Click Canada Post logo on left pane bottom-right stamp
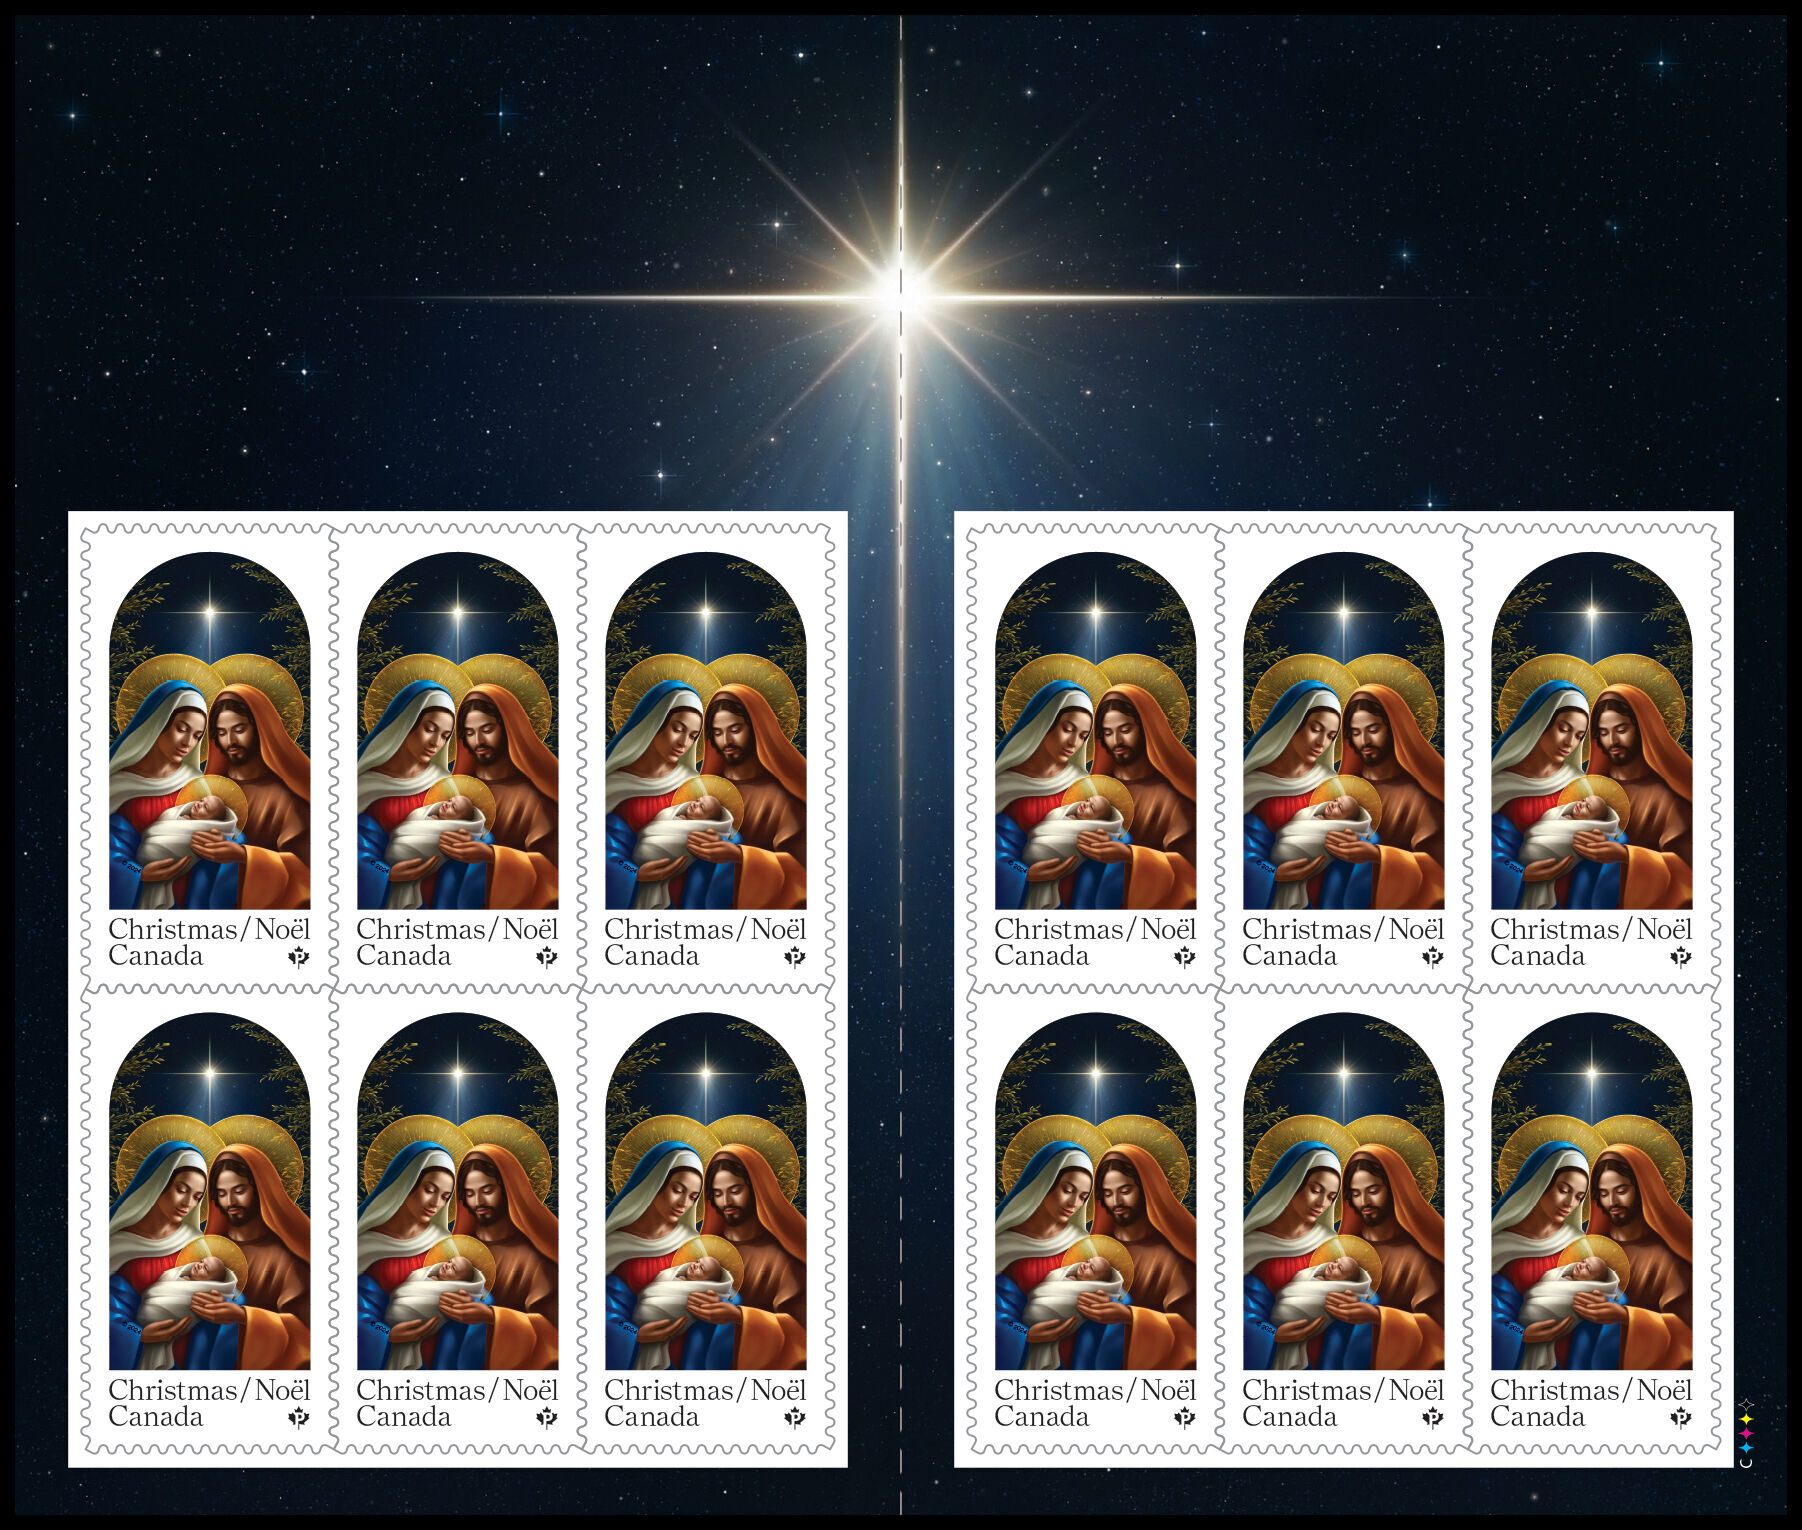The image size is (1802, 1530). [x=795, y=1418]
